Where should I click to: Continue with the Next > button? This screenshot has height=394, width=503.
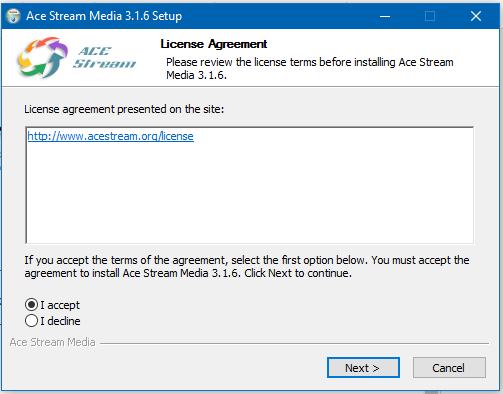363,368
